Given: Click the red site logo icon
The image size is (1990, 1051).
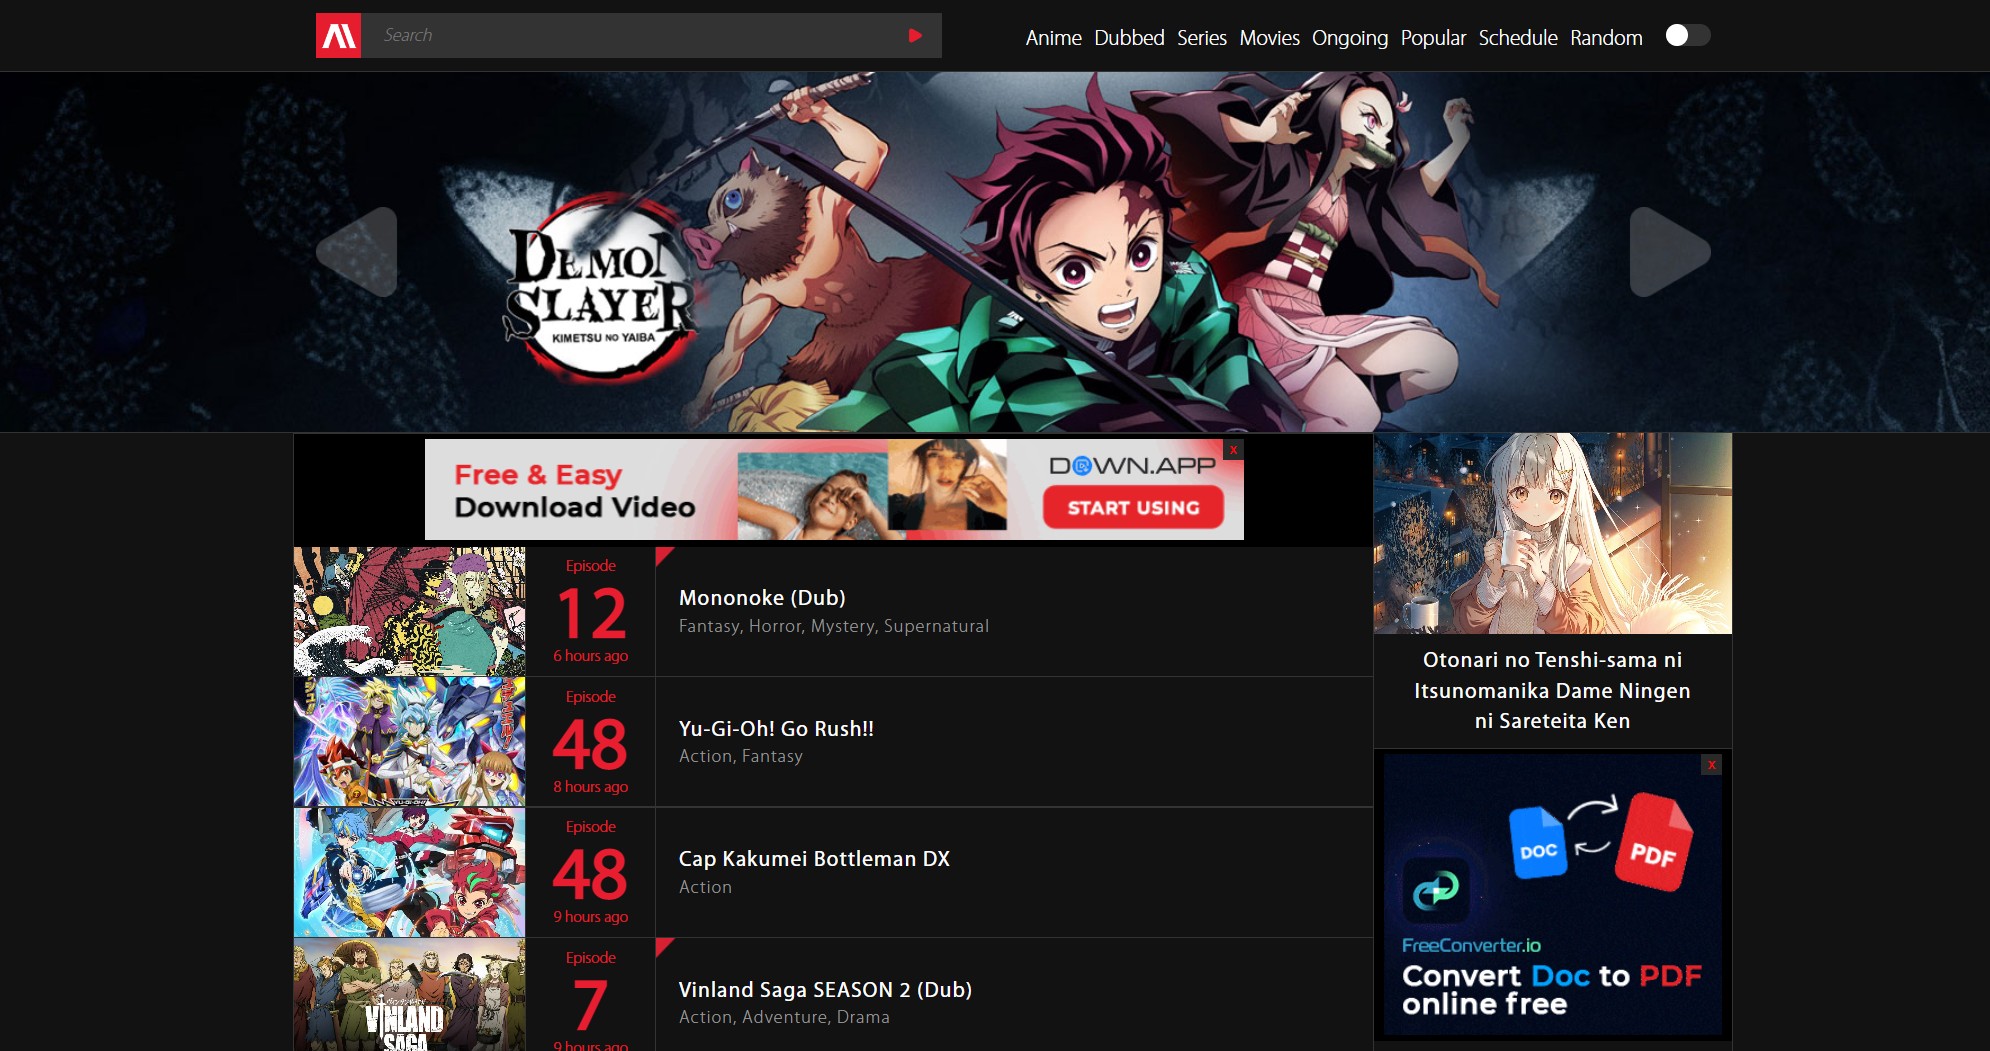Looking at the screenshot, I should pyautogui.click(x=338, y=36).
